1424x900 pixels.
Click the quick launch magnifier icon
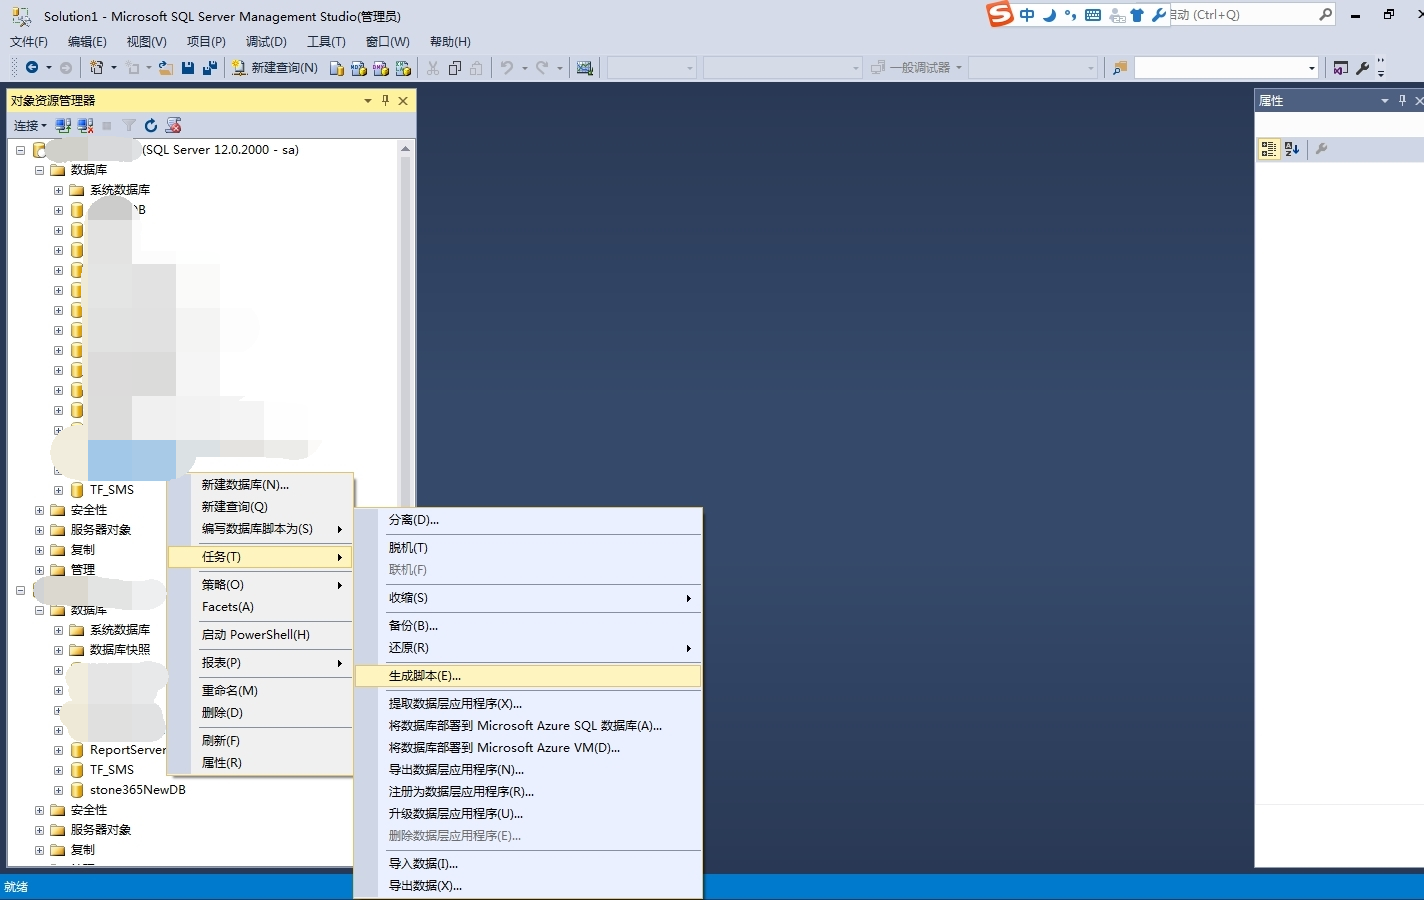(x=1326, y=14)
